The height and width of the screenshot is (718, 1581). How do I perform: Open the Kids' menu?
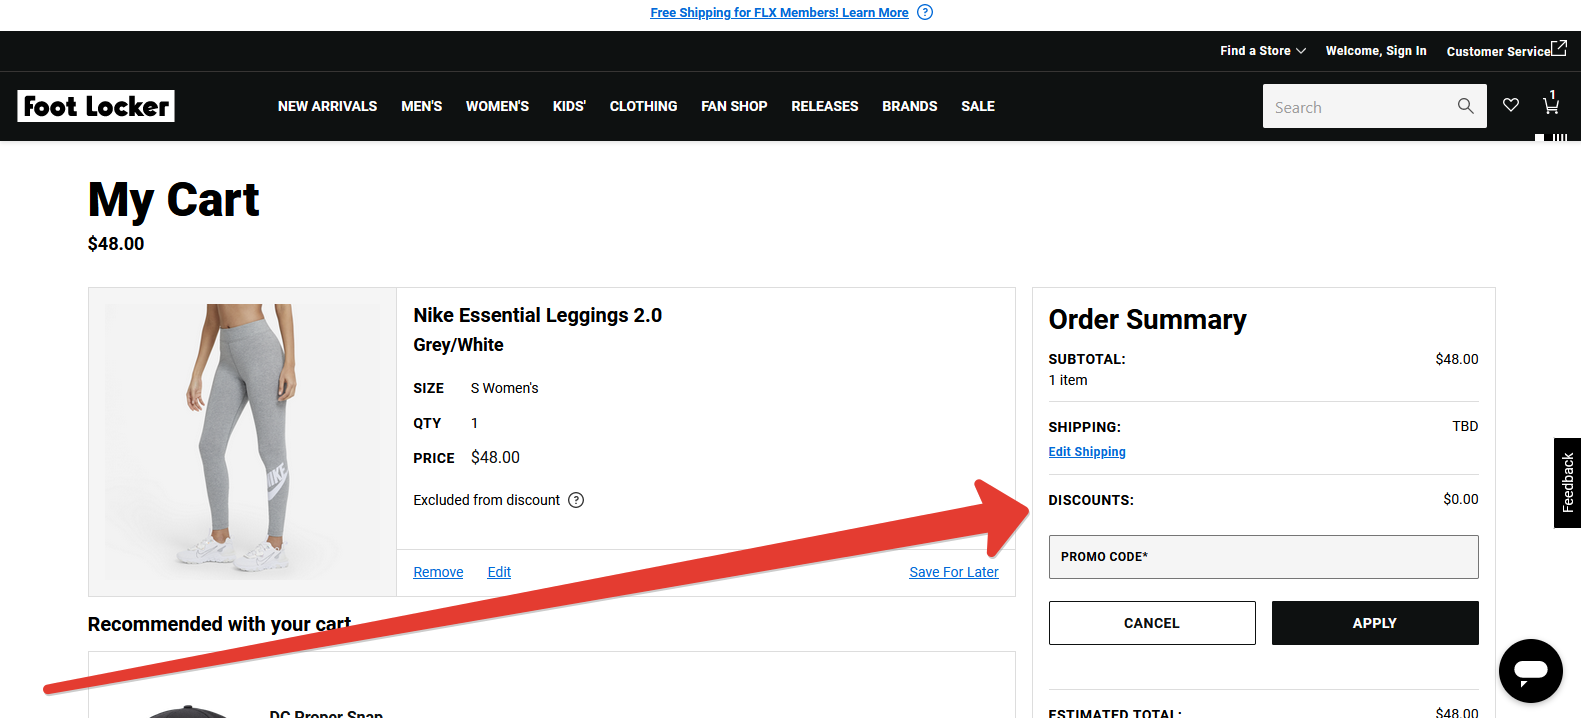click(x=569, y=106)
